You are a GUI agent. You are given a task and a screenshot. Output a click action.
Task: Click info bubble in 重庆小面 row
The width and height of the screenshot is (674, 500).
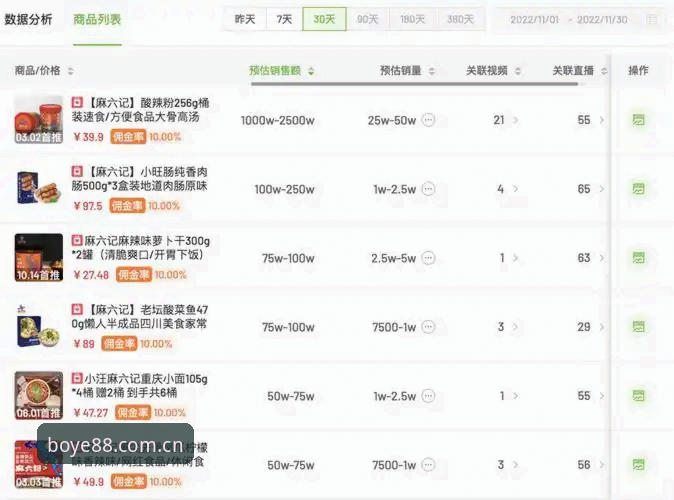pyautogui.click(x=428, y=396)
